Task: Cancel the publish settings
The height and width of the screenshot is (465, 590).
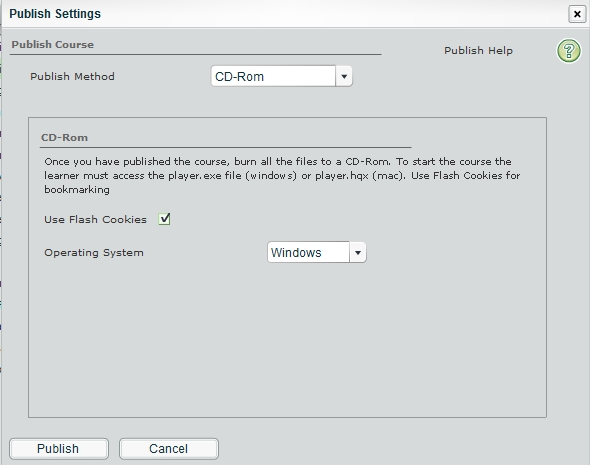Action: (x=169, y=448)
